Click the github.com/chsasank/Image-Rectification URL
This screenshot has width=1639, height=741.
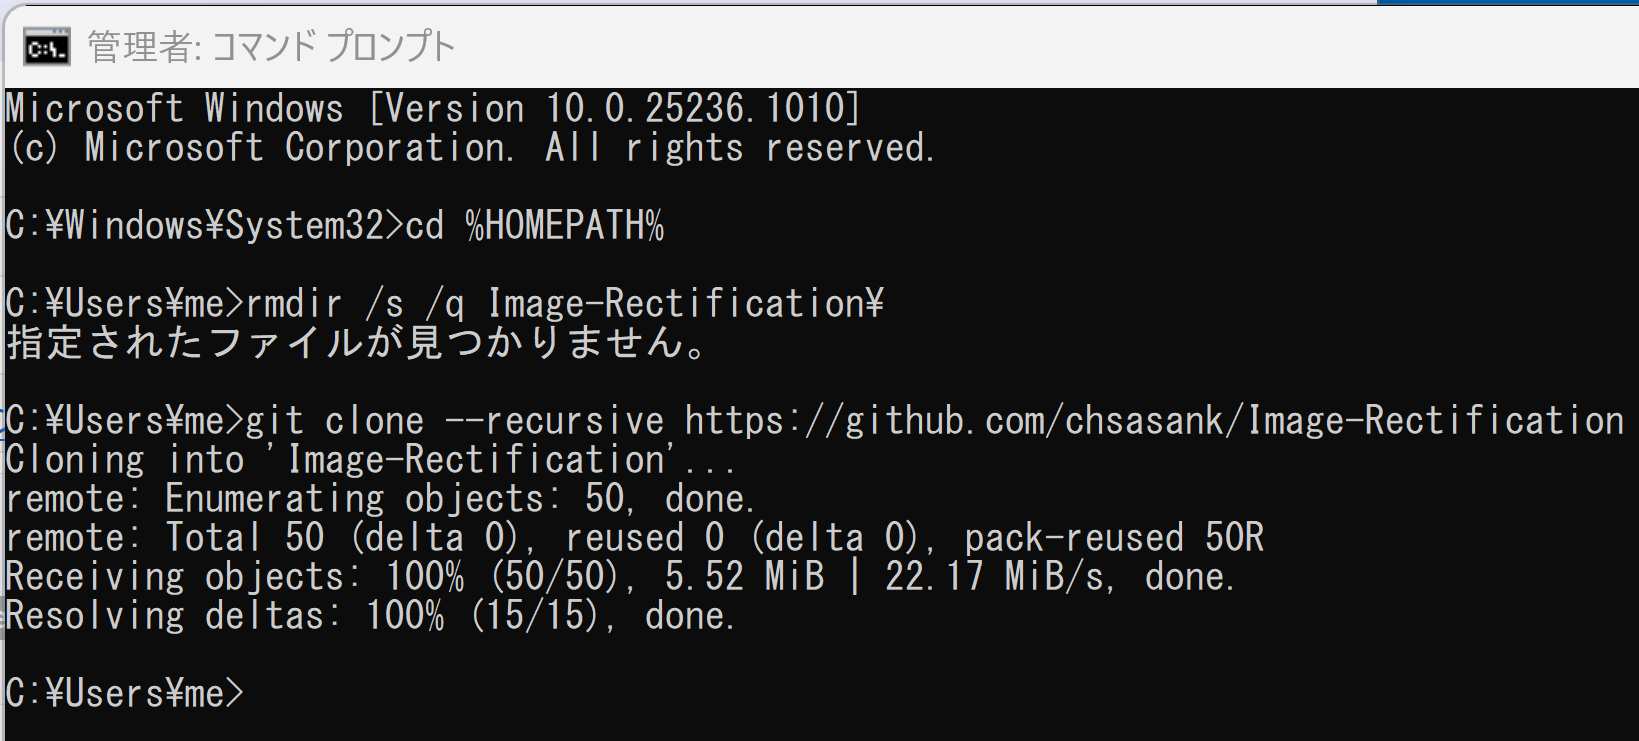(x=1155, y=420)
